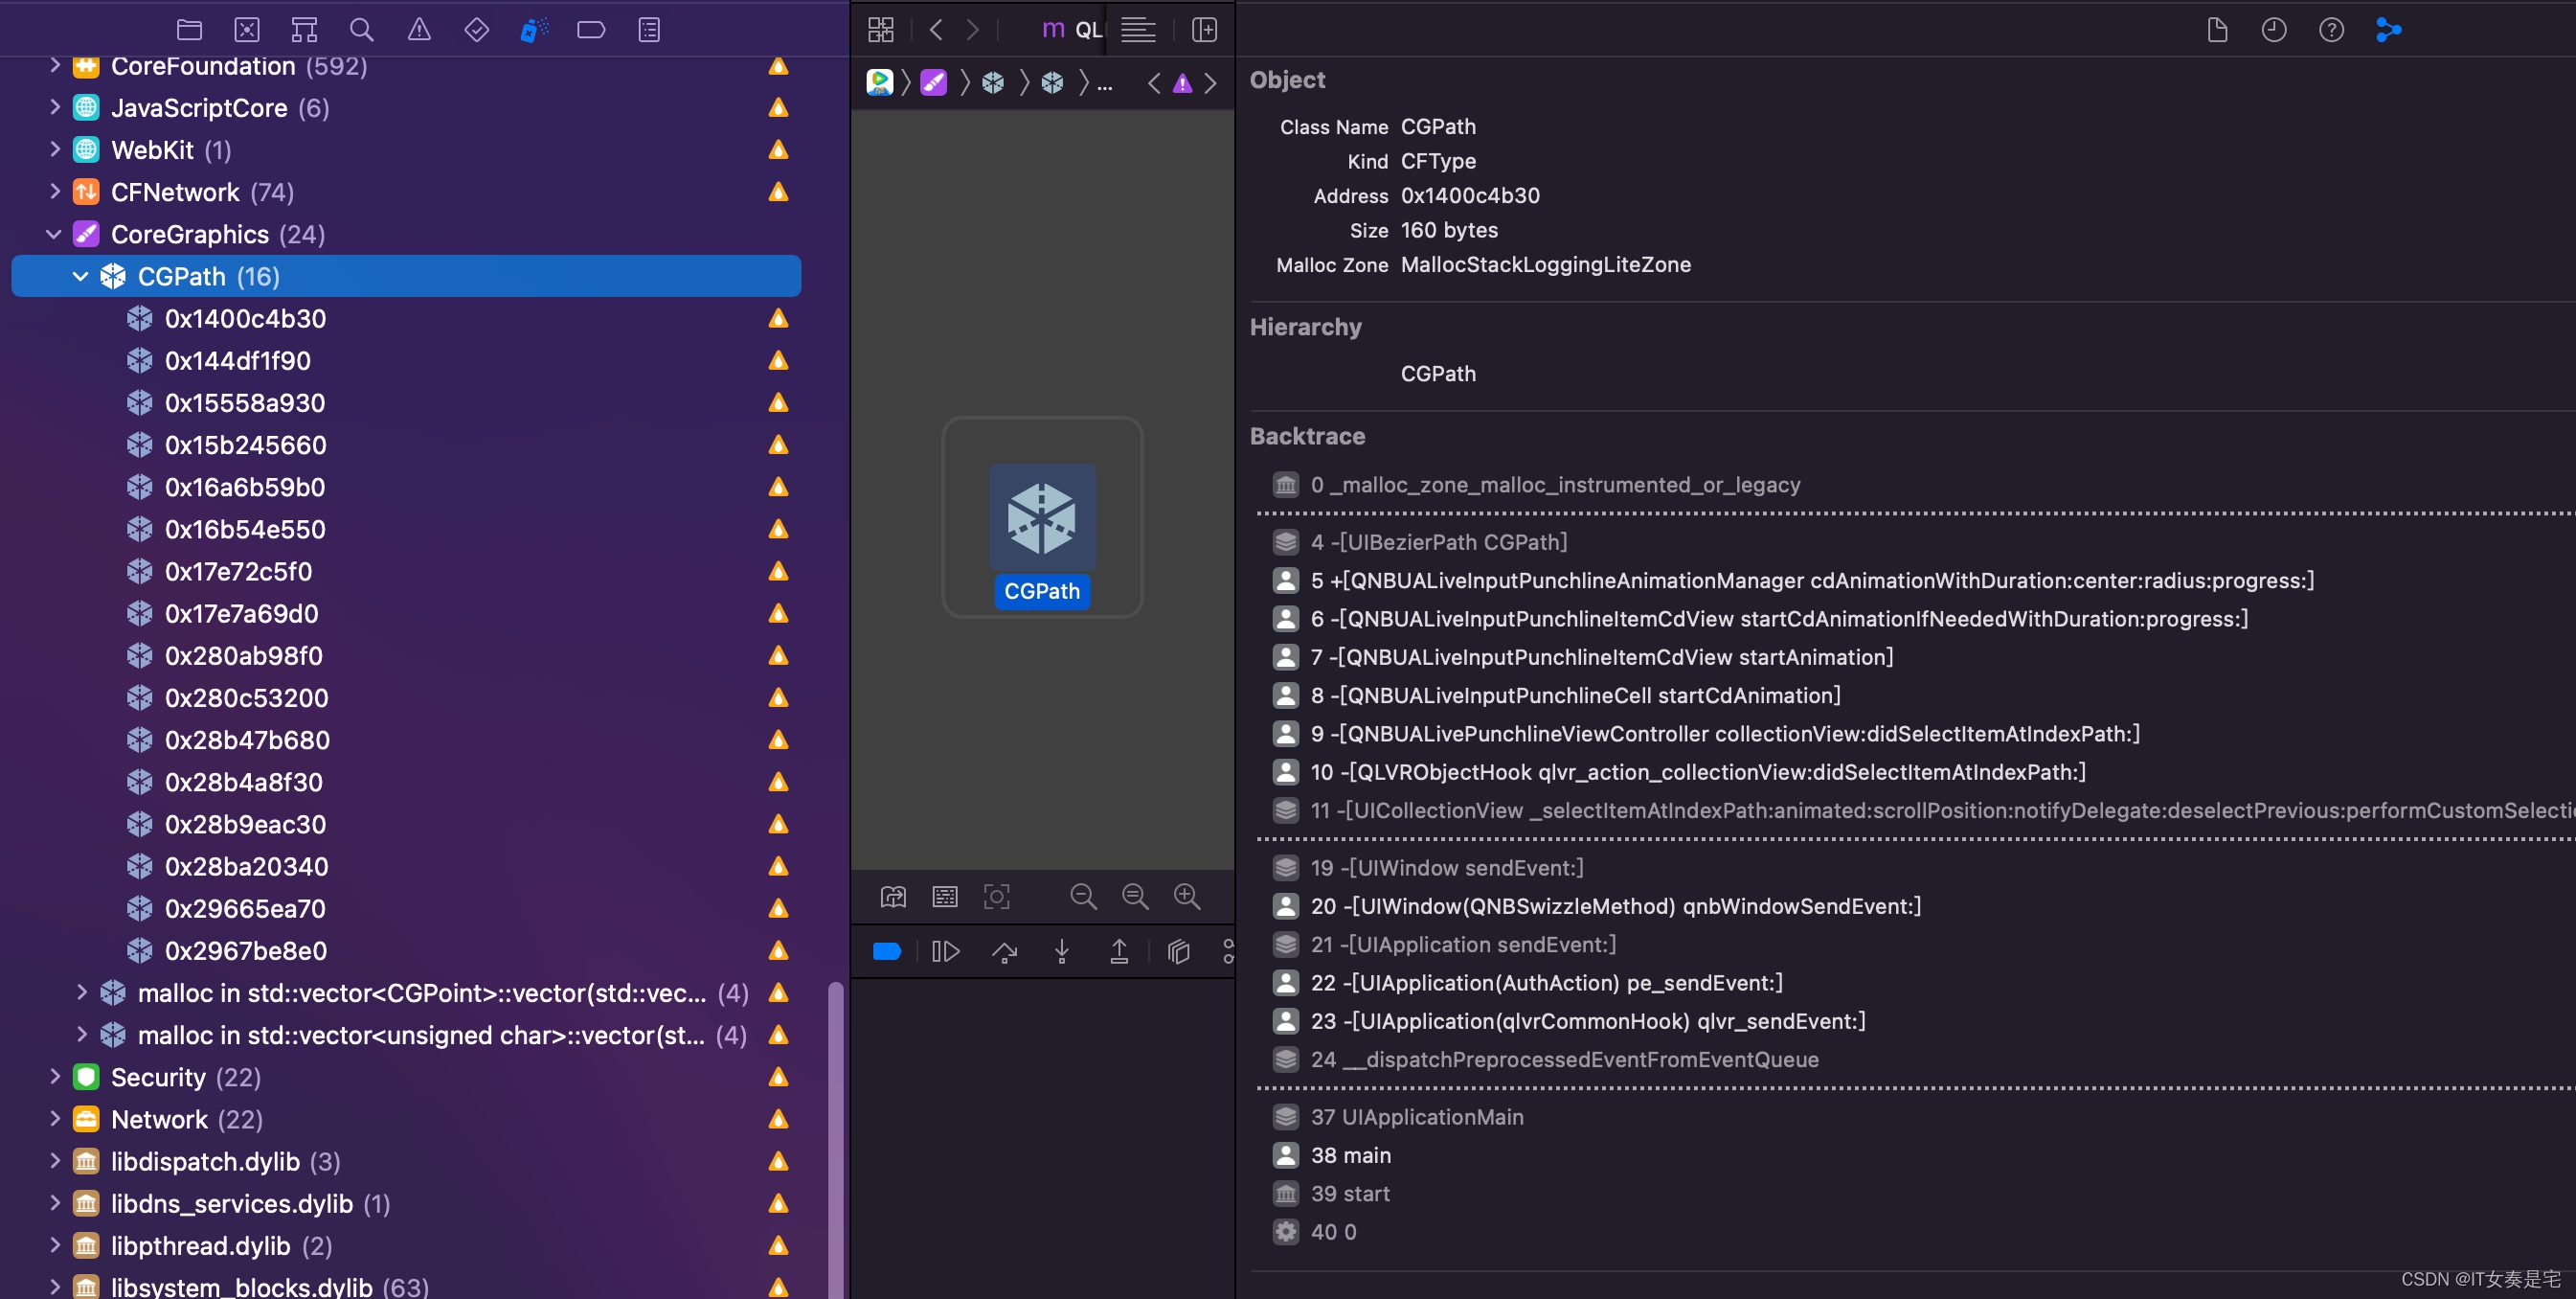
Task: Toggle the Focus on selected node button
Action: coord(997,896)
